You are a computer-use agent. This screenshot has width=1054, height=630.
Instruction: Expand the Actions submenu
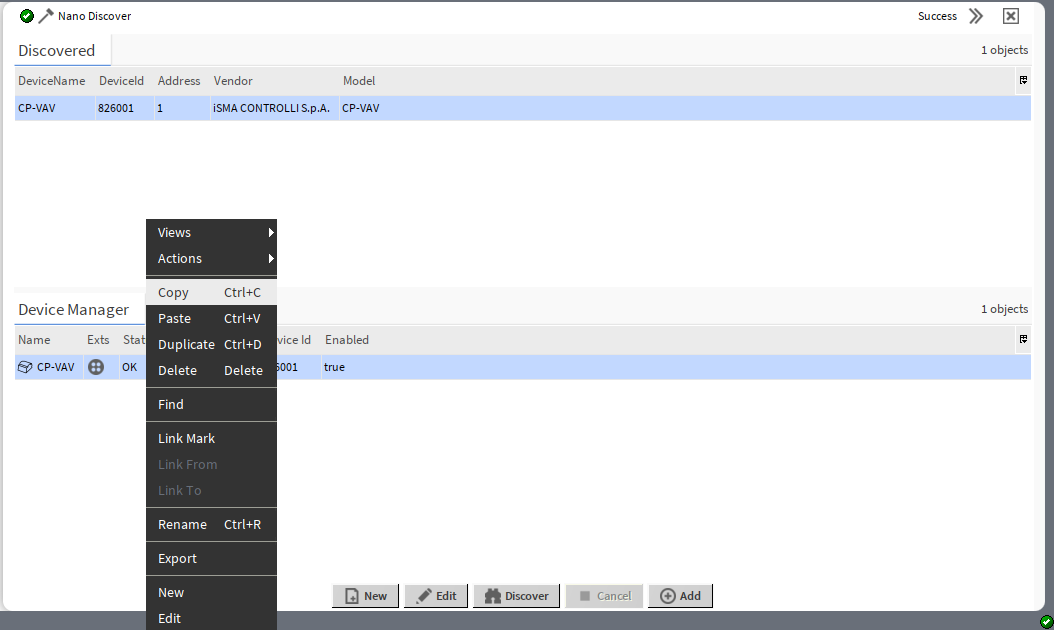click(x=211, y=258)
